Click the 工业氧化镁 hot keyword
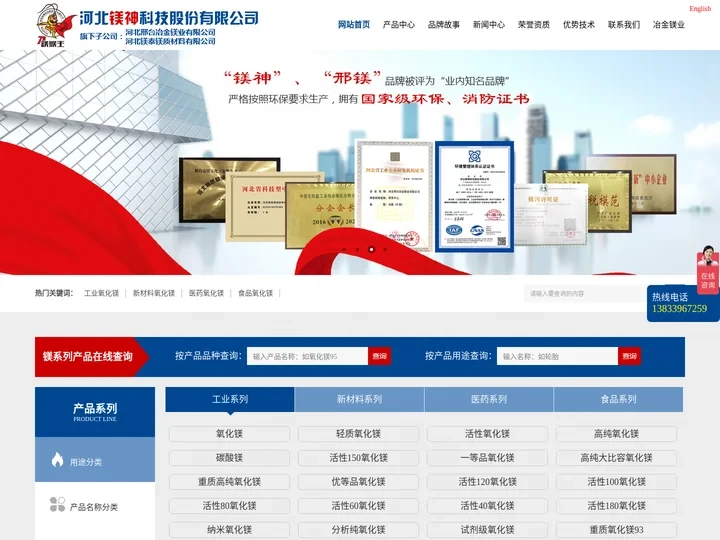 [x=101, y=293]
